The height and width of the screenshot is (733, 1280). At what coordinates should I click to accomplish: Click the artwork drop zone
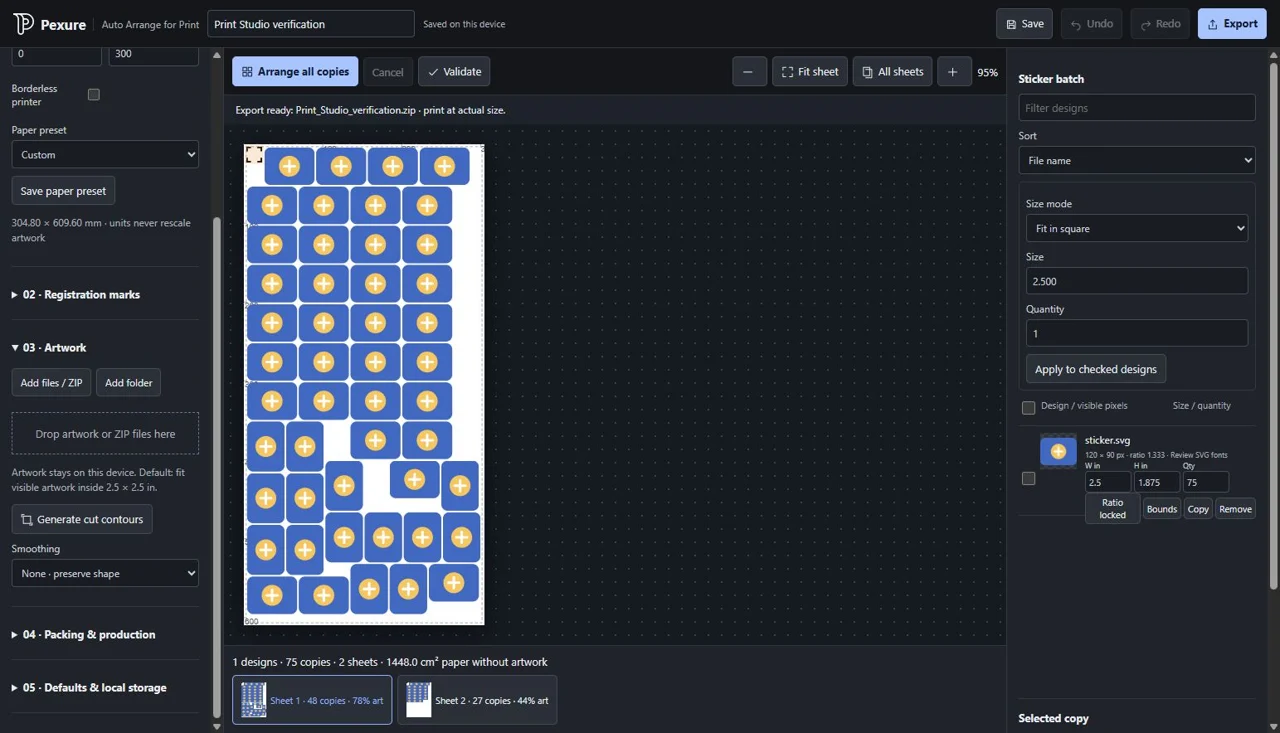105,434
